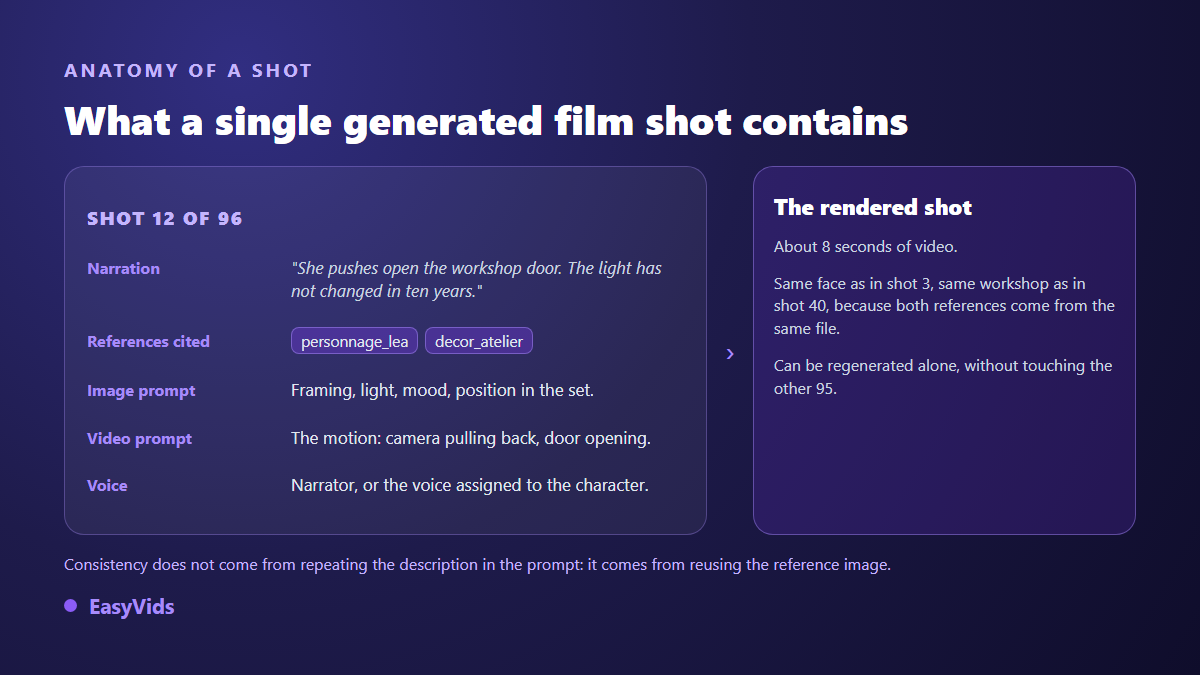
Task: Select the decor_atelier reference tag
Action: click(x=479, y=341)
